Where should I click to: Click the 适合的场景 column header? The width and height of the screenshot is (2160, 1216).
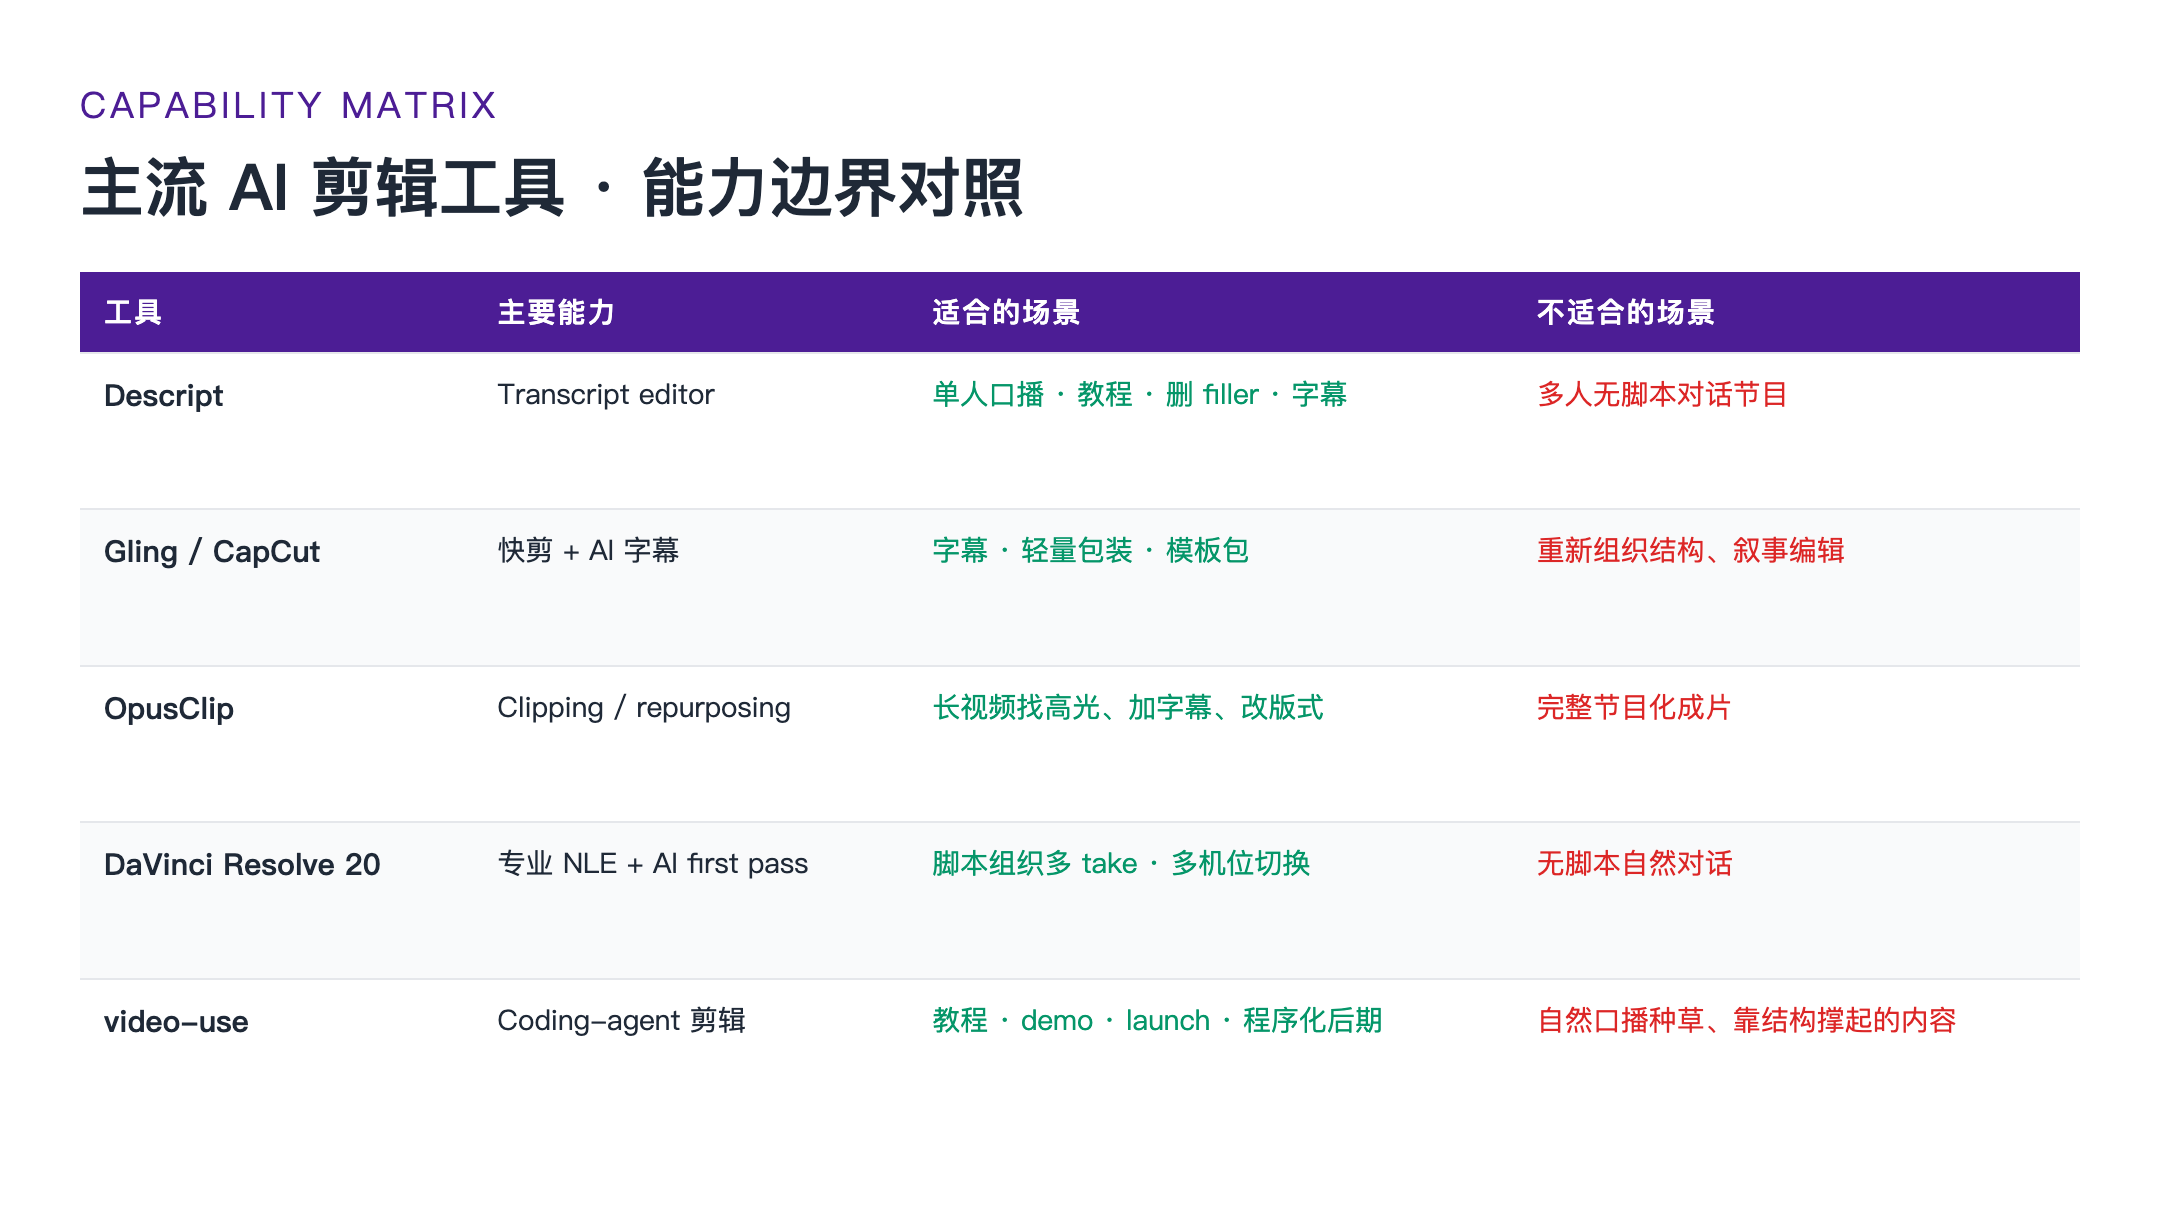1006,312
